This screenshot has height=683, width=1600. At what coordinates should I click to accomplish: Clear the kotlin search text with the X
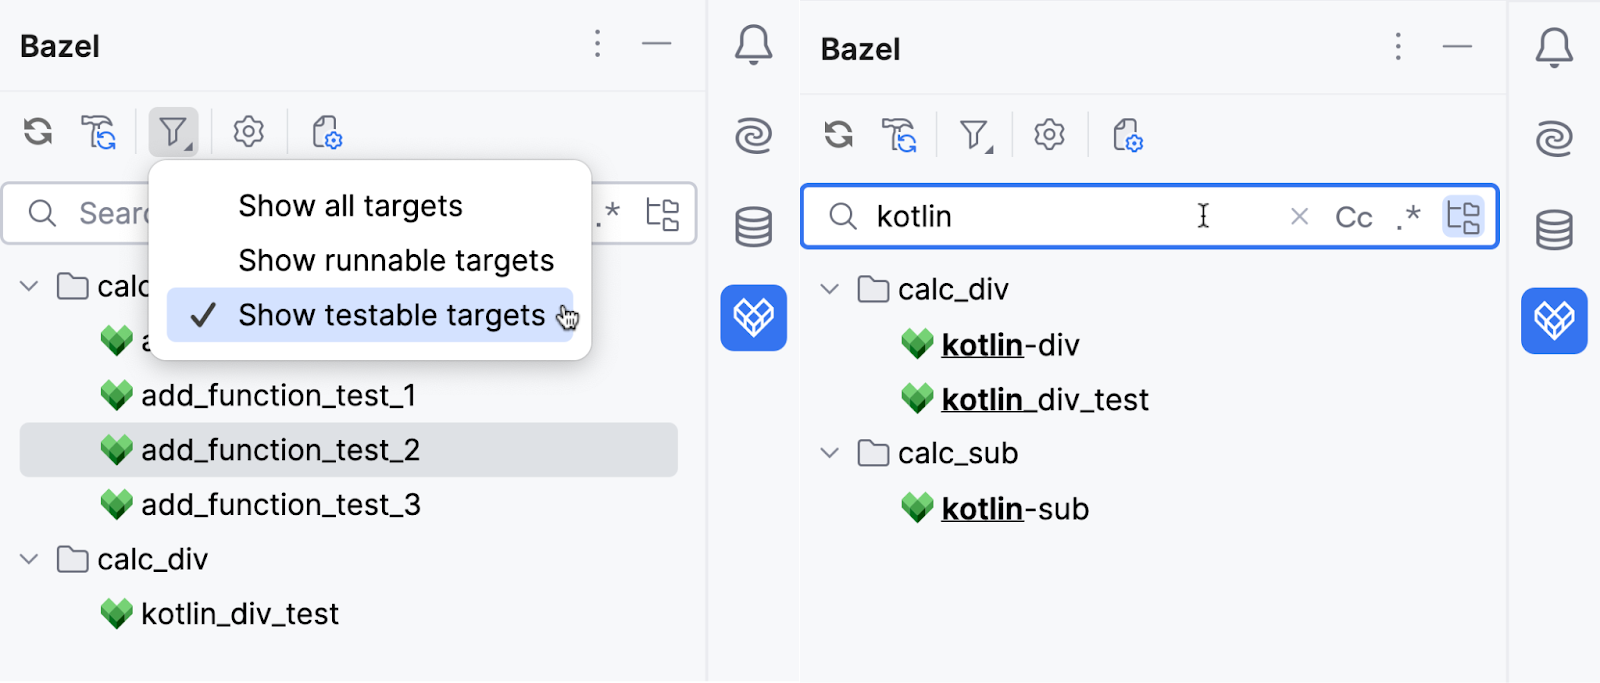click(1299, 217)
